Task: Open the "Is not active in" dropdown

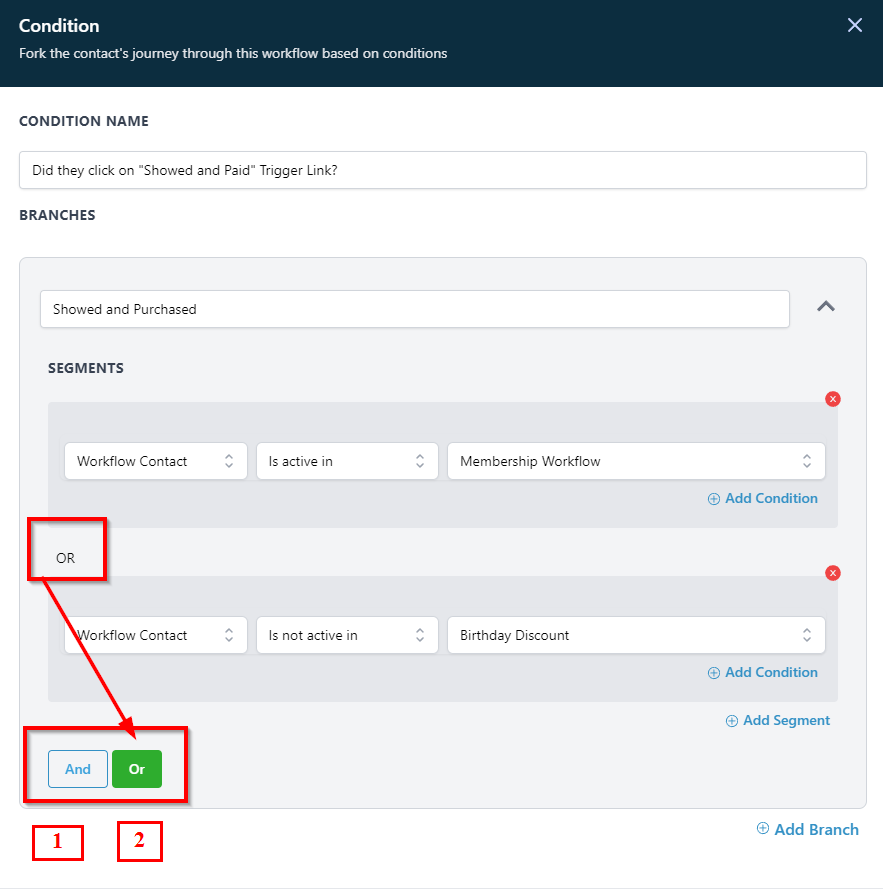Action: pos(347,635)
